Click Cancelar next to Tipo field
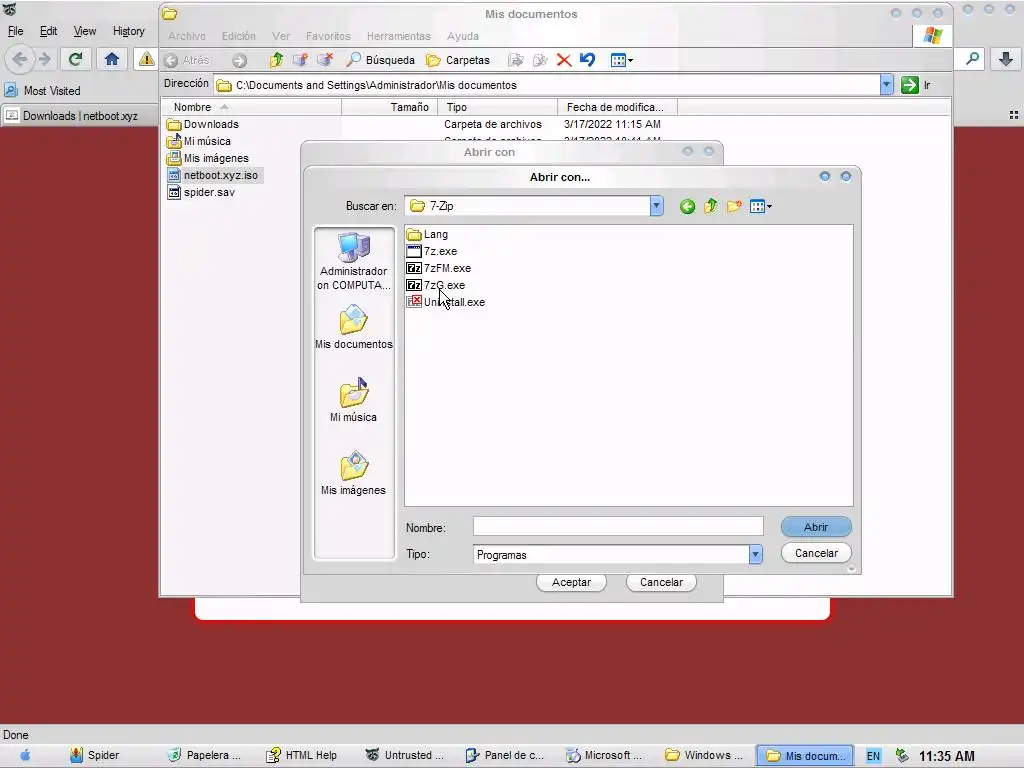1024x768 pixels. [x=816, y=553]
